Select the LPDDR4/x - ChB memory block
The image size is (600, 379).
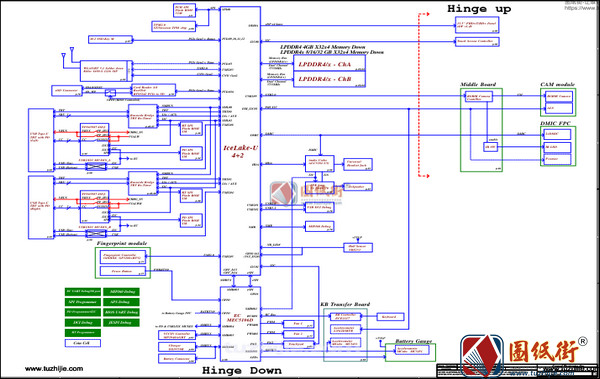point(329,79)
